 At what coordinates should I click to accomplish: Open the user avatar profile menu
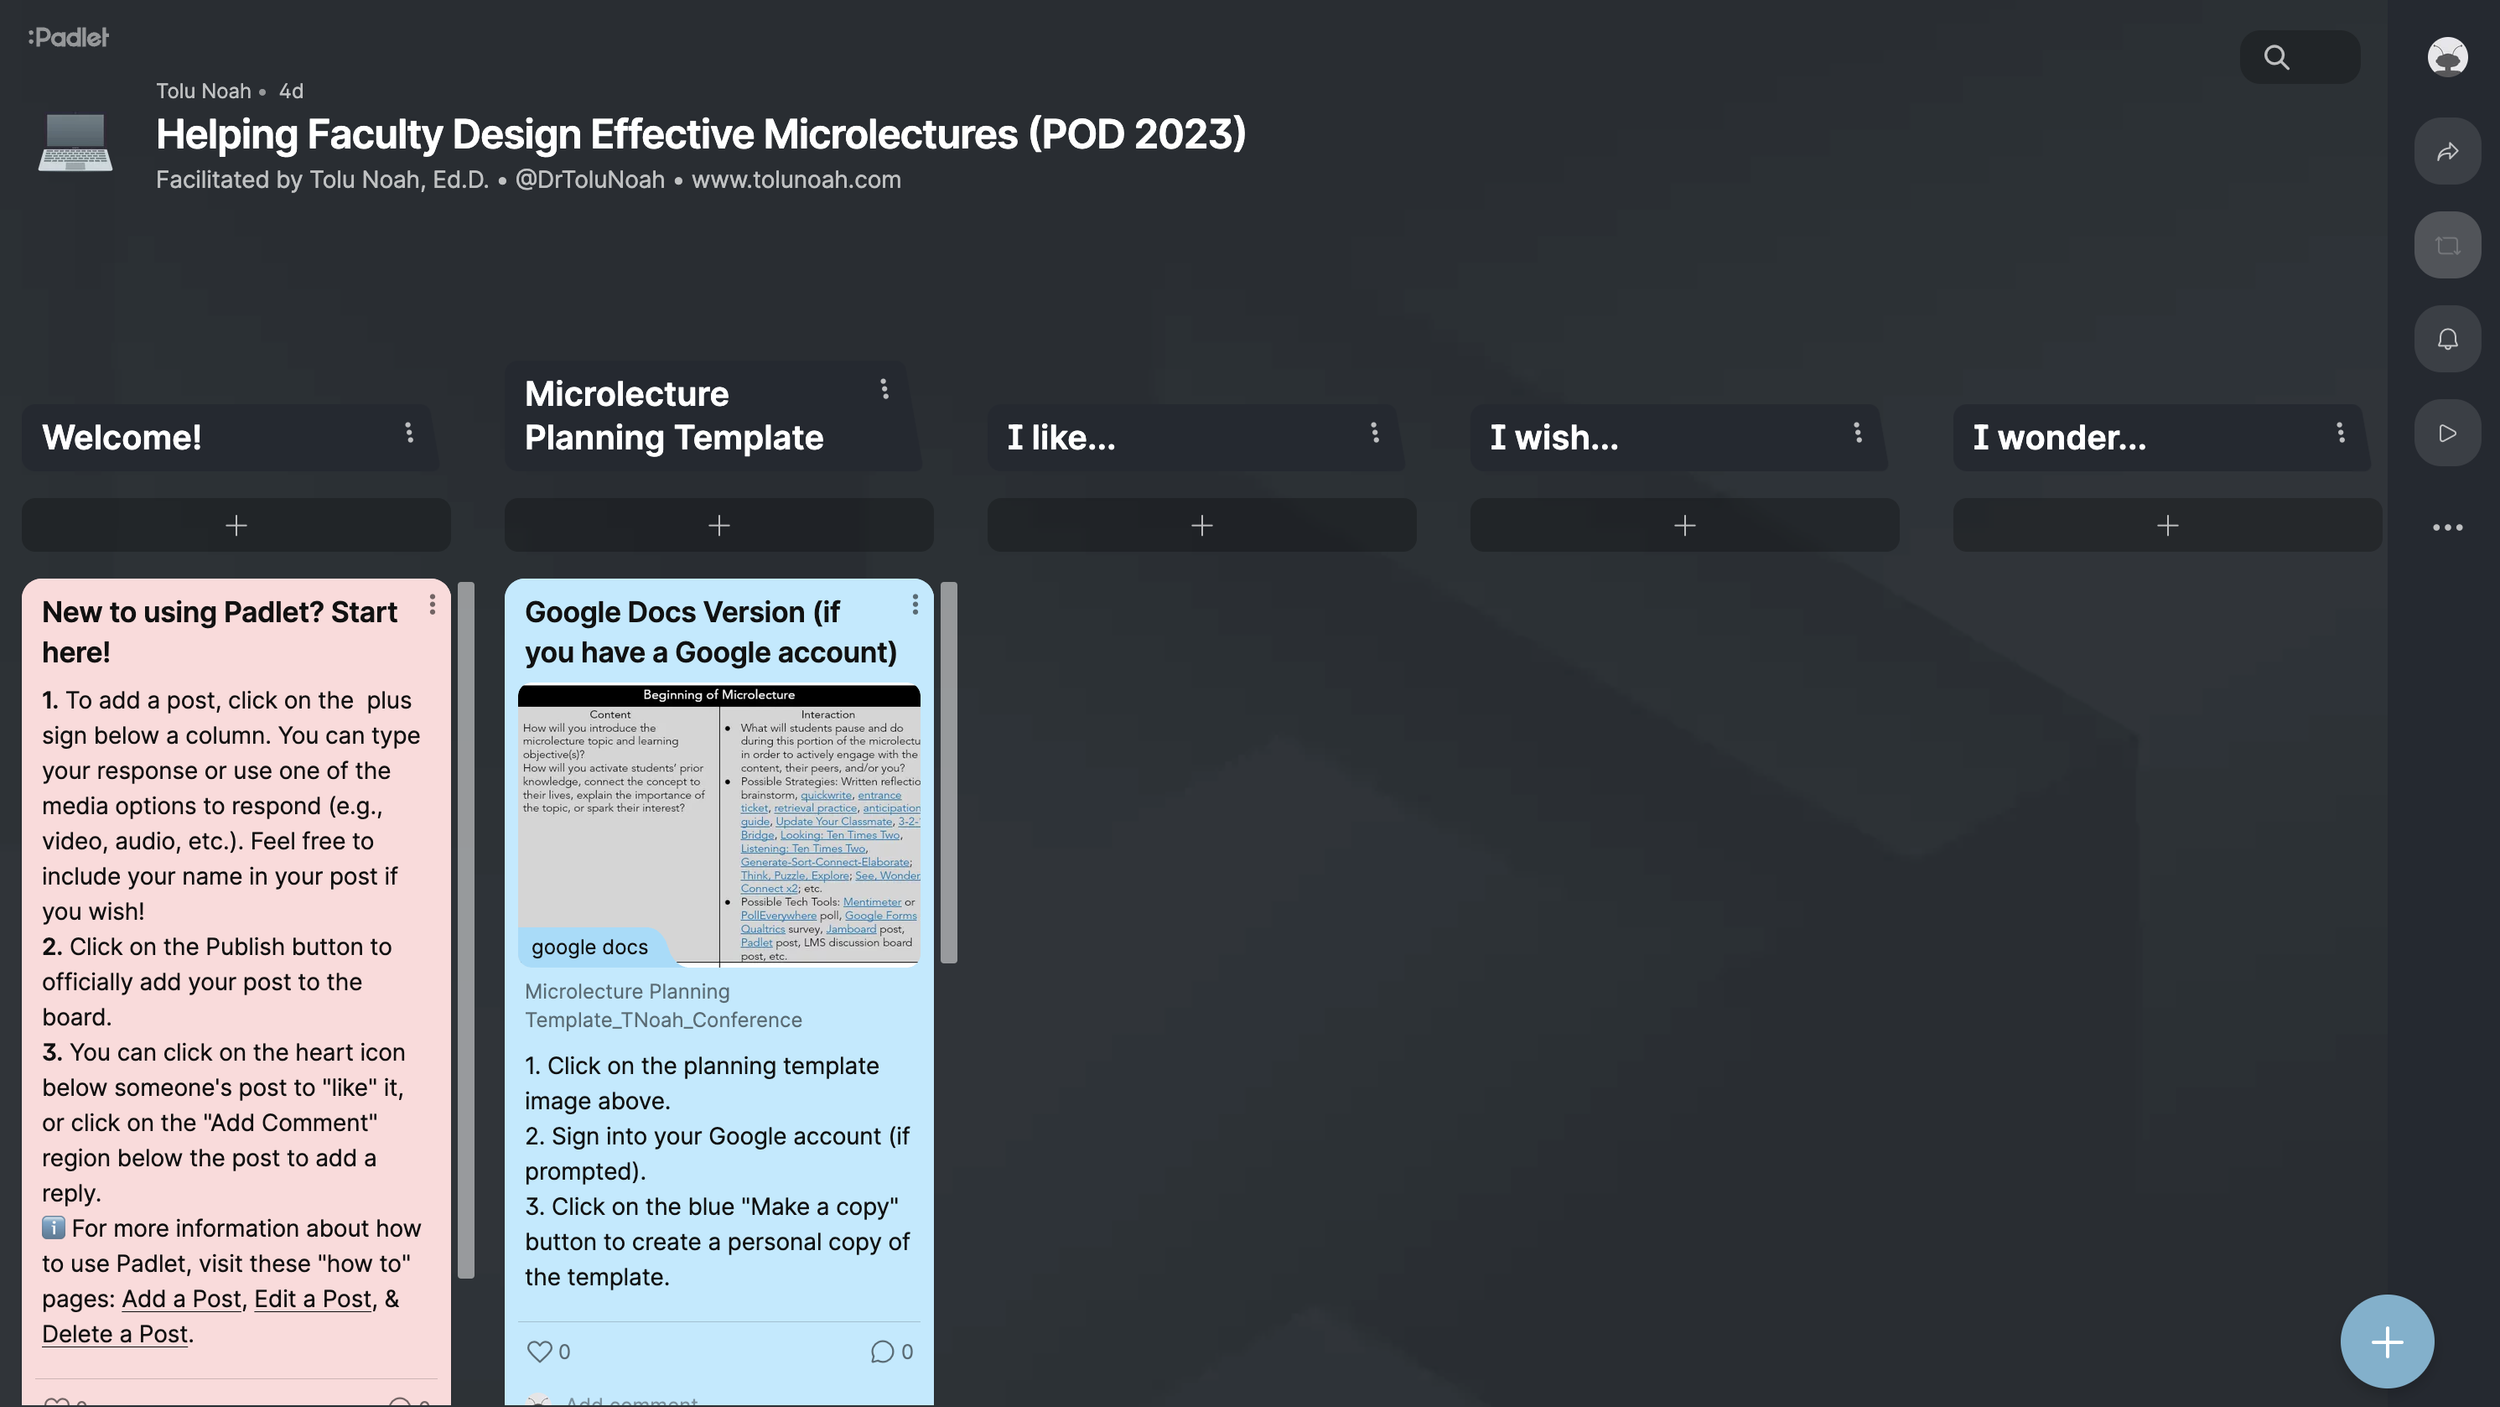[2446, 57]
